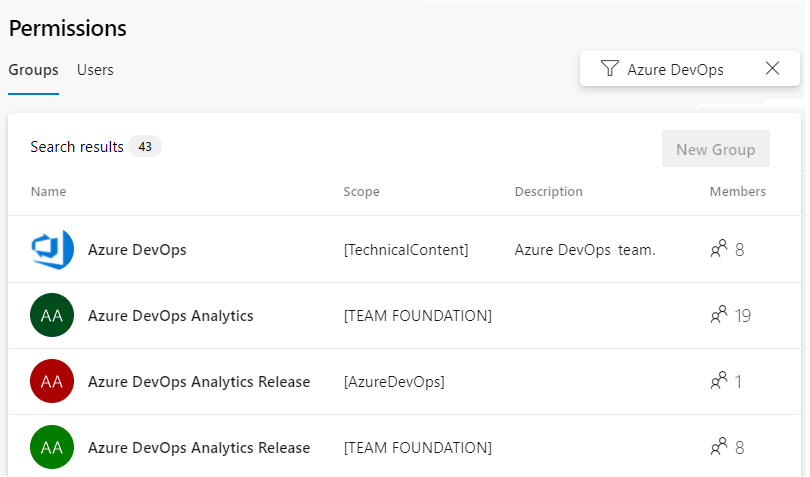Click the [AzureDevOps] scope cell
This screenshot has width=810, height=477.
pyautogui.click(x=394, y=382)
